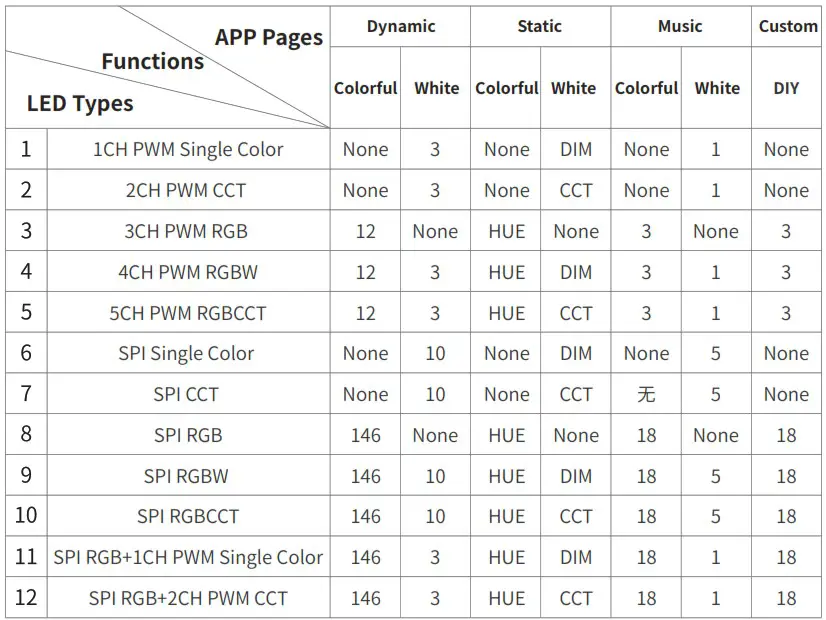Click '4CH PWM RGBW' row name

pos(188,272)
